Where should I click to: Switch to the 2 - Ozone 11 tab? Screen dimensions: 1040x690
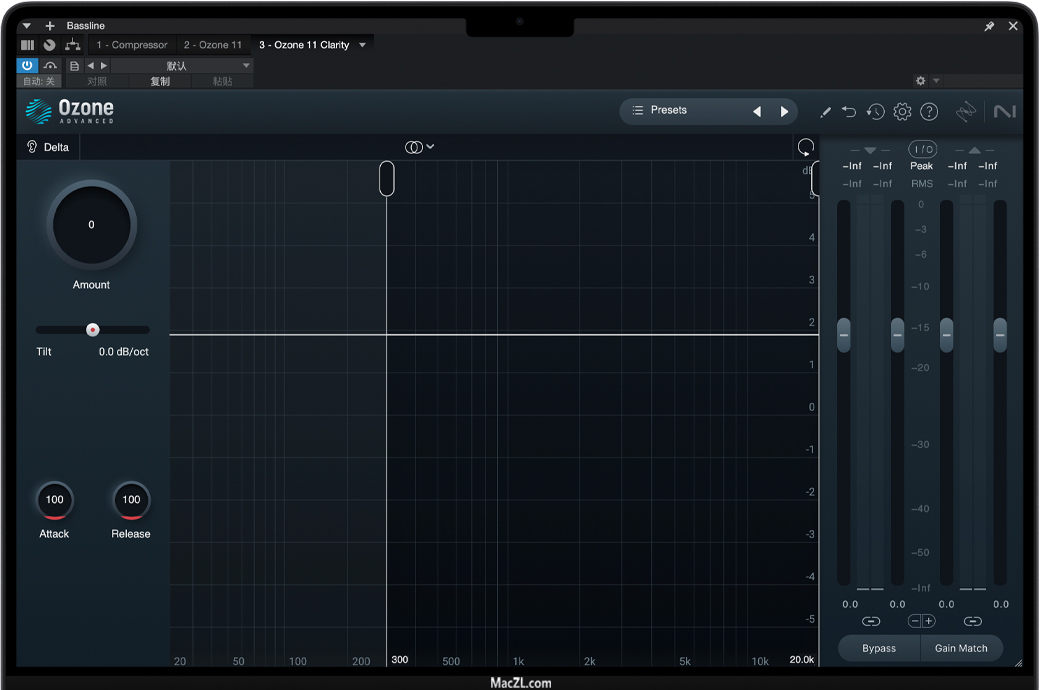pyautogui.click(x=212, y=45)
